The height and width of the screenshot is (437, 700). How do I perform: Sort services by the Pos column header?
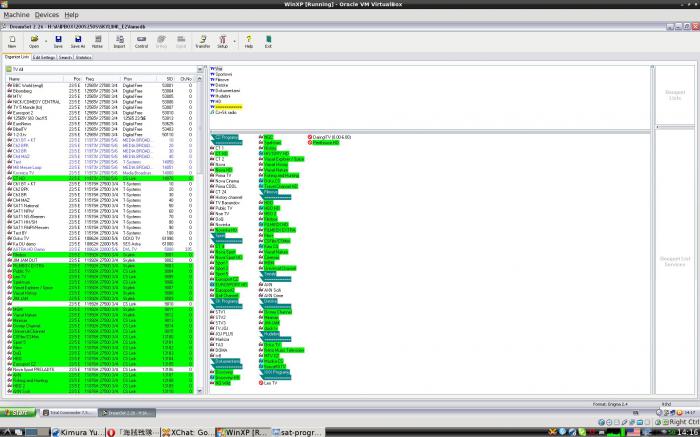[73, 79]
